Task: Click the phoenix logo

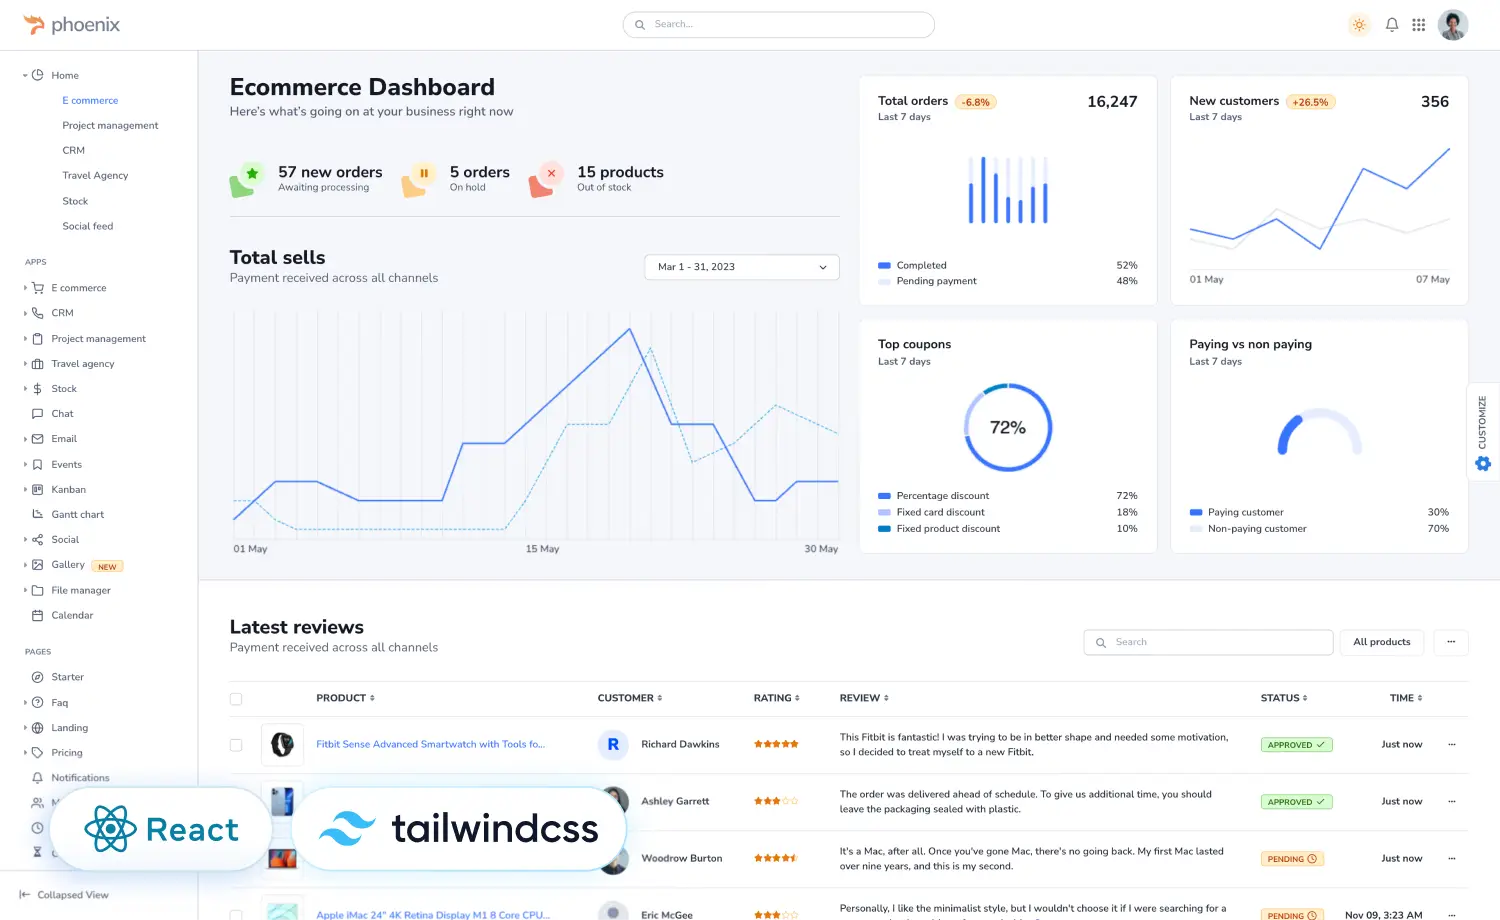Action: pyautogui.click(x=71, y=24)
